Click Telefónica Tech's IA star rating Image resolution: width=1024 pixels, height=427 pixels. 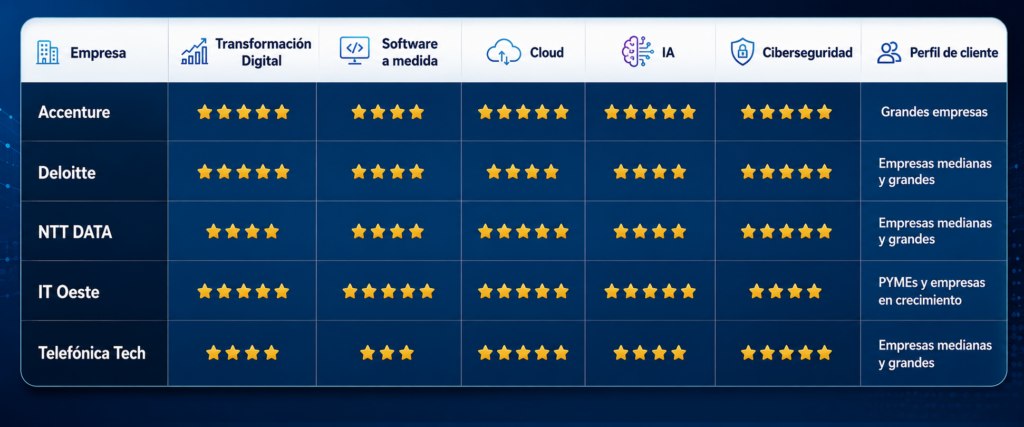(x=650, y=353)
